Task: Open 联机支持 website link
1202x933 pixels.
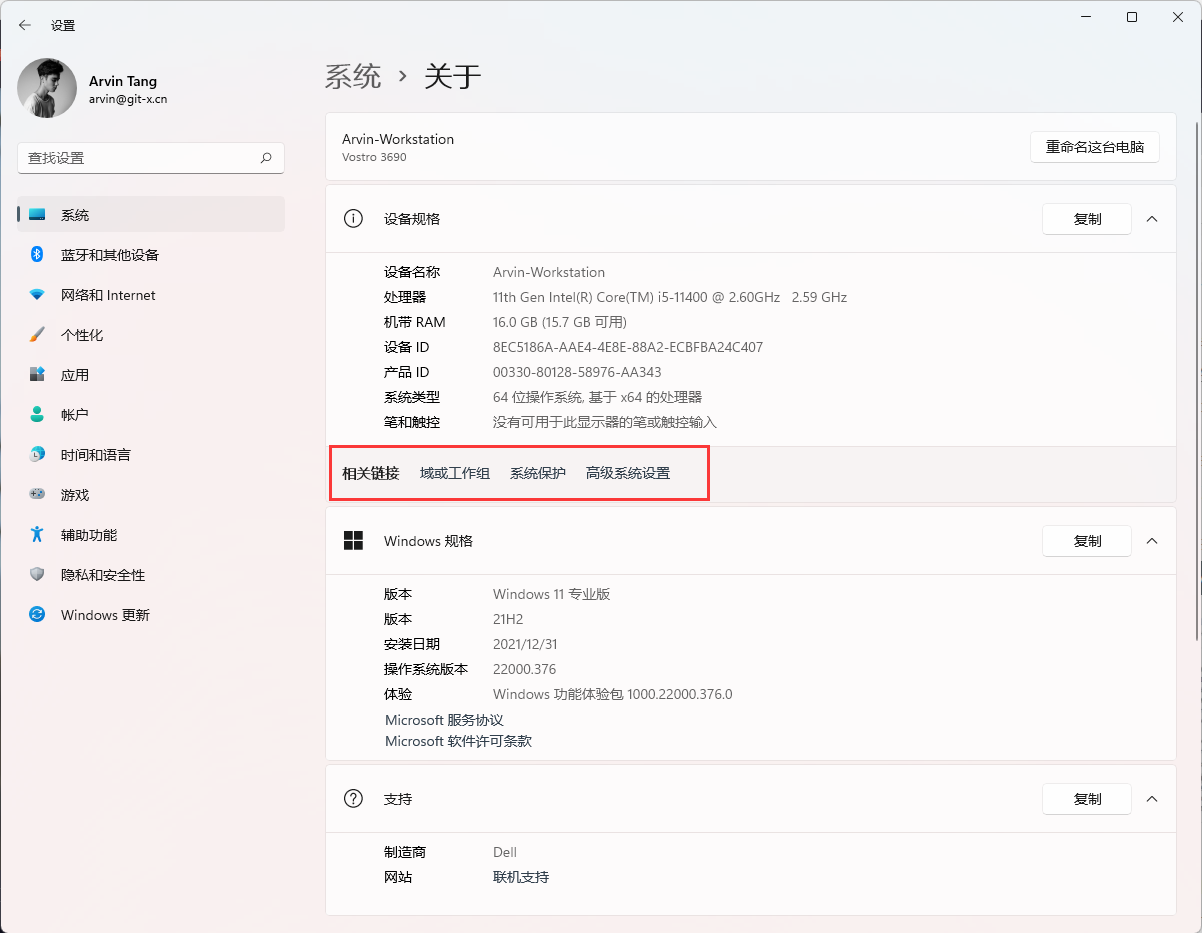Action: [521, 877]
